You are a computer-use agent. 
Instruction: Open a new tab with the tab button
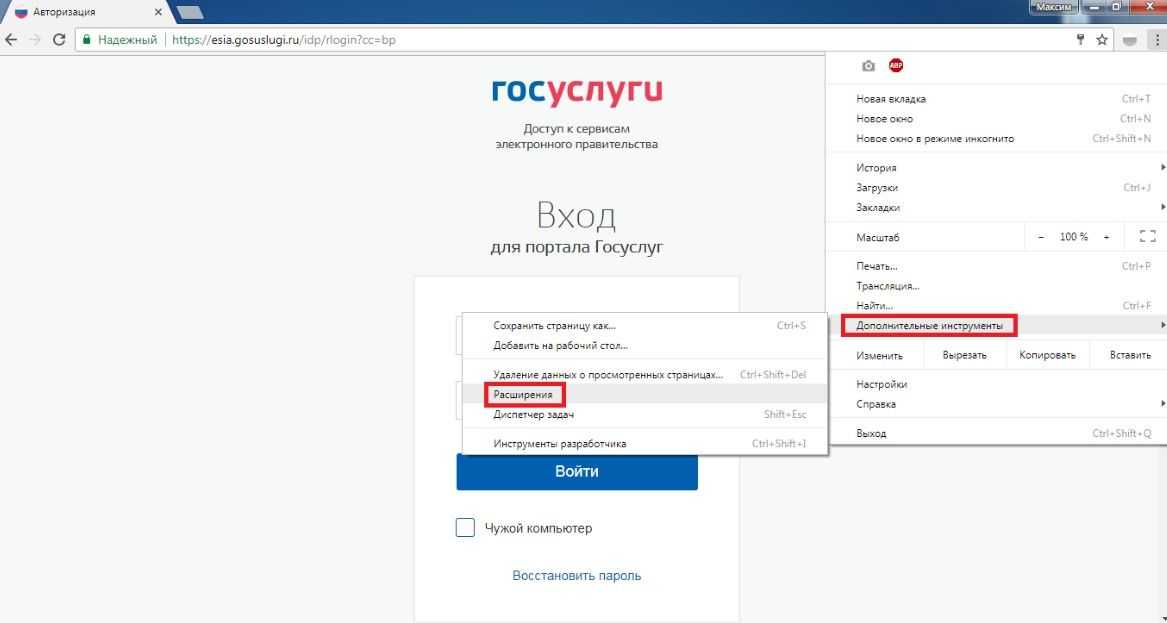[x=189, y=12]
